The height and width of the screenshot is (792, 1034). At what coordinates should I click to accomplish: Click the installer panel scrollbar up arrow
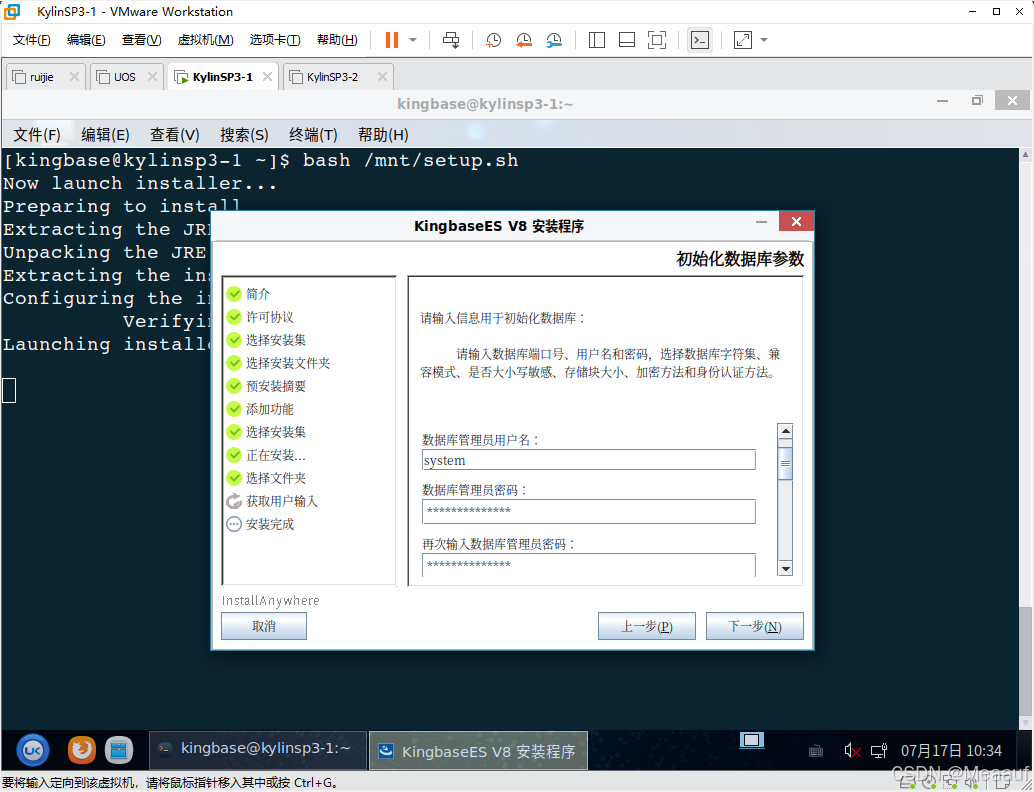(785, 432)
